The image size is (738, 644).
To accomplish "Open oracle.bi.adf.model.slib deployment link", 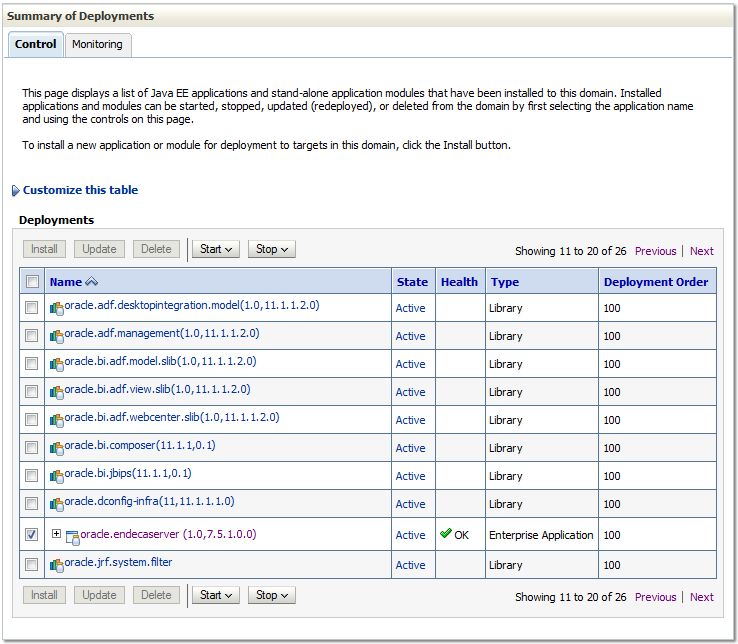I will 160,361.
